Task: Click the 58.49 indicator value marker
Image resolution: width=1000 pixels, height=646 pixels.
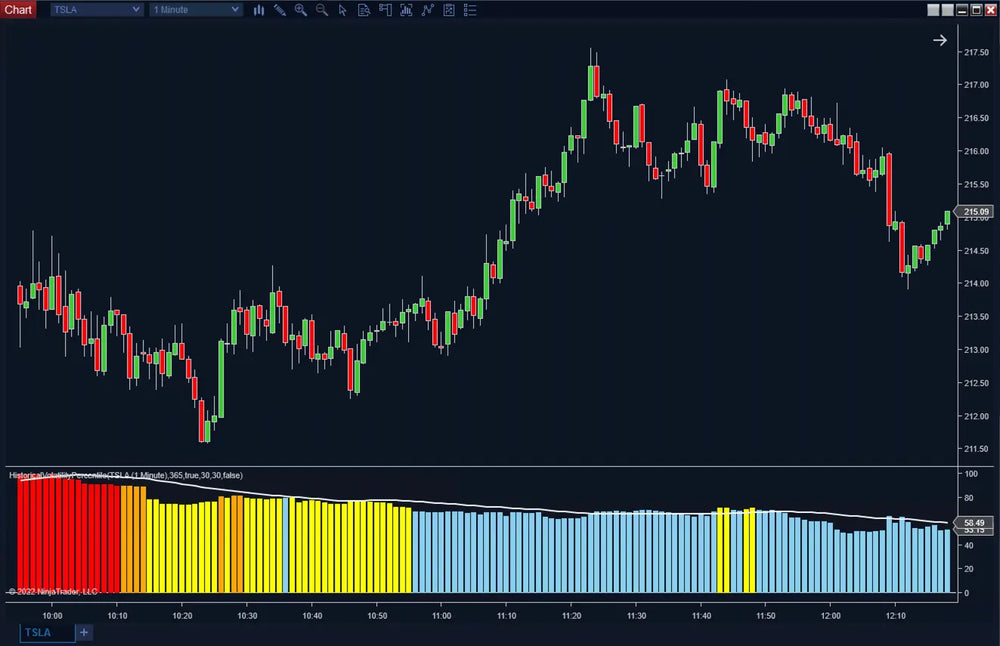Action: 974,521
